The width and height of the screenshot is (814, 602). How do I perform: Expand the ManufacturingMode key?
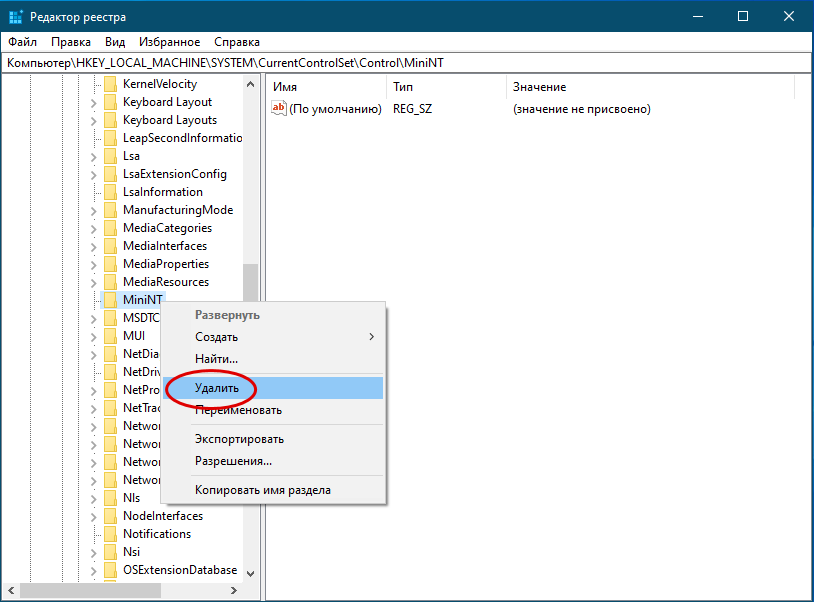pyautogui.click(x=93, y=211)
